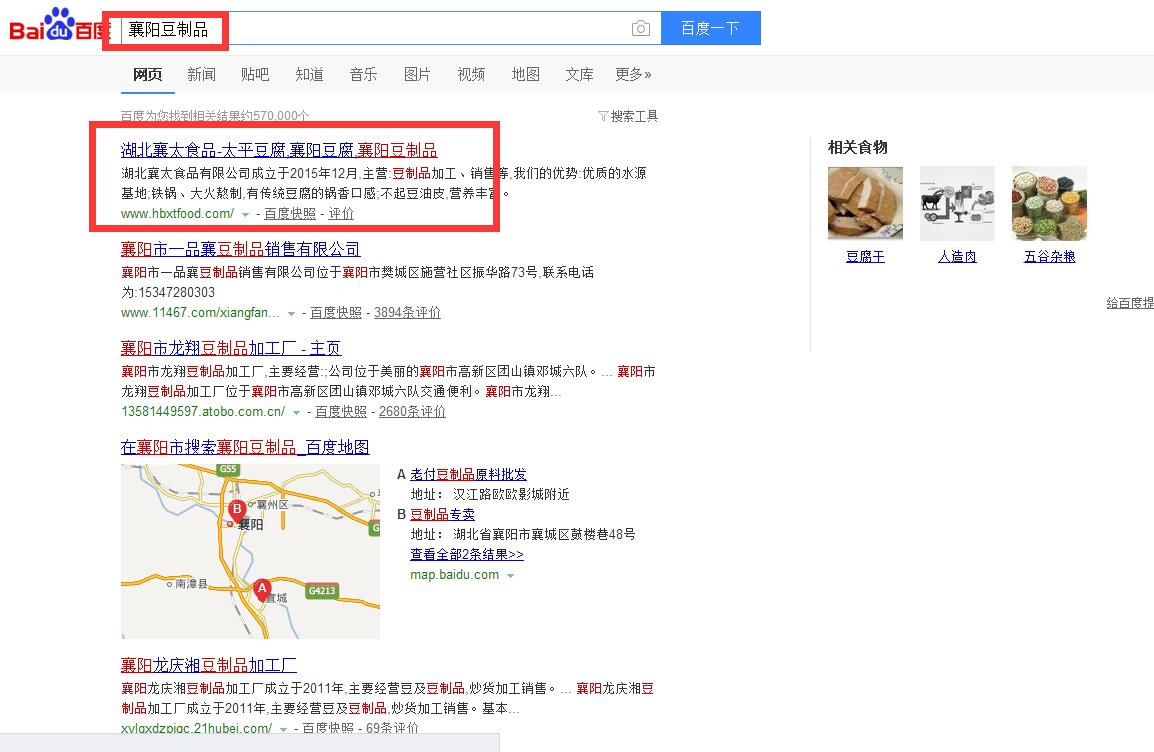The width and height of the screenshot is (1154, 752).
Task: Open the 文库 tab
Action: click(579, 74)
